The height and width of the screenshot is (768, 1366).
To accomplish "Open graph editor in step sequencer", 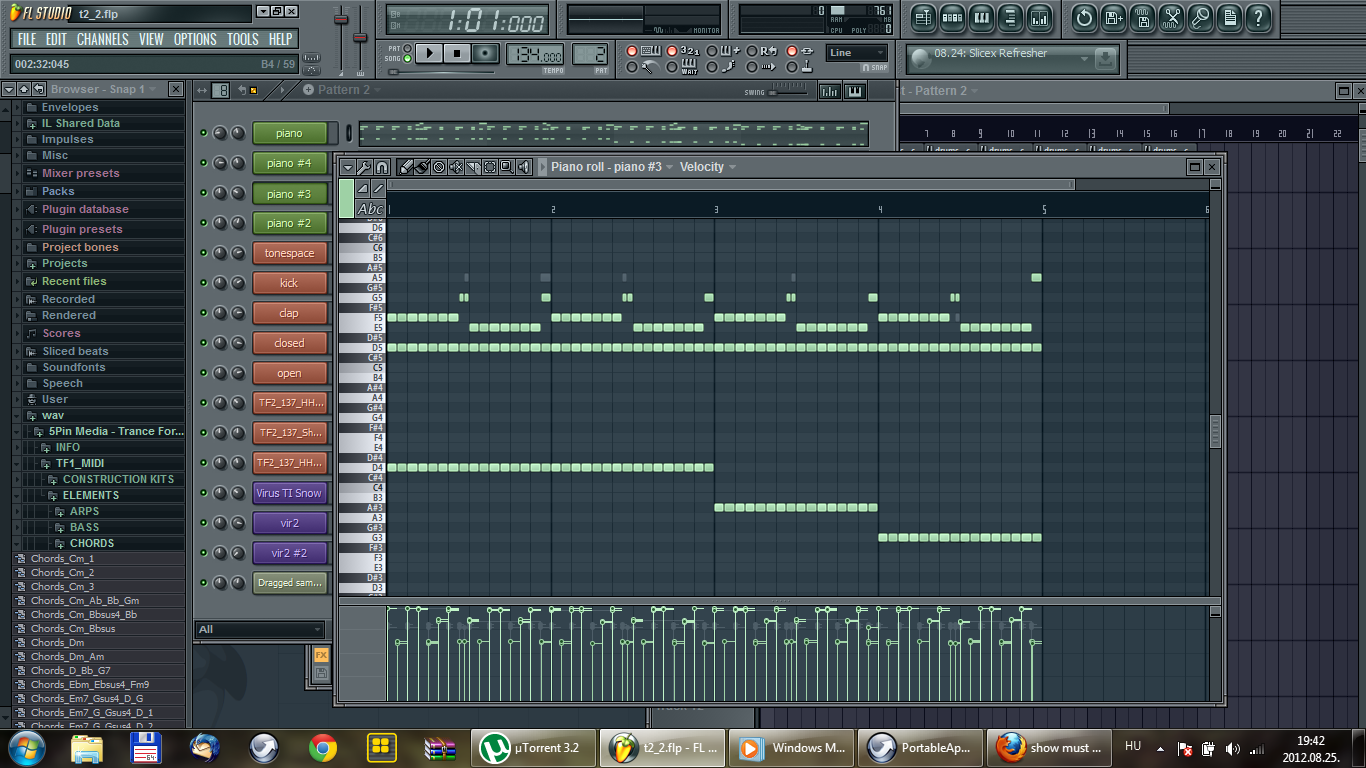I will click(829, 91).
